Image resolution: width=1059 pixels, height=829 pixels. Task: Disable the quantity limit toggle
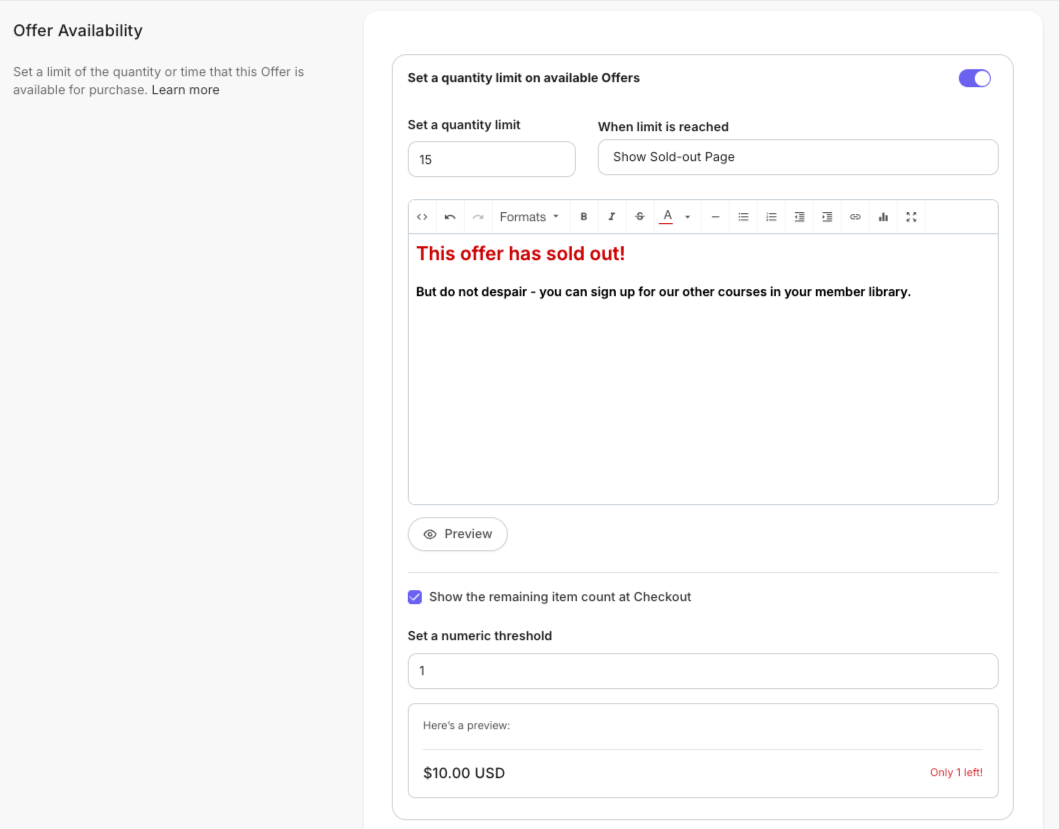coord(975,78)
